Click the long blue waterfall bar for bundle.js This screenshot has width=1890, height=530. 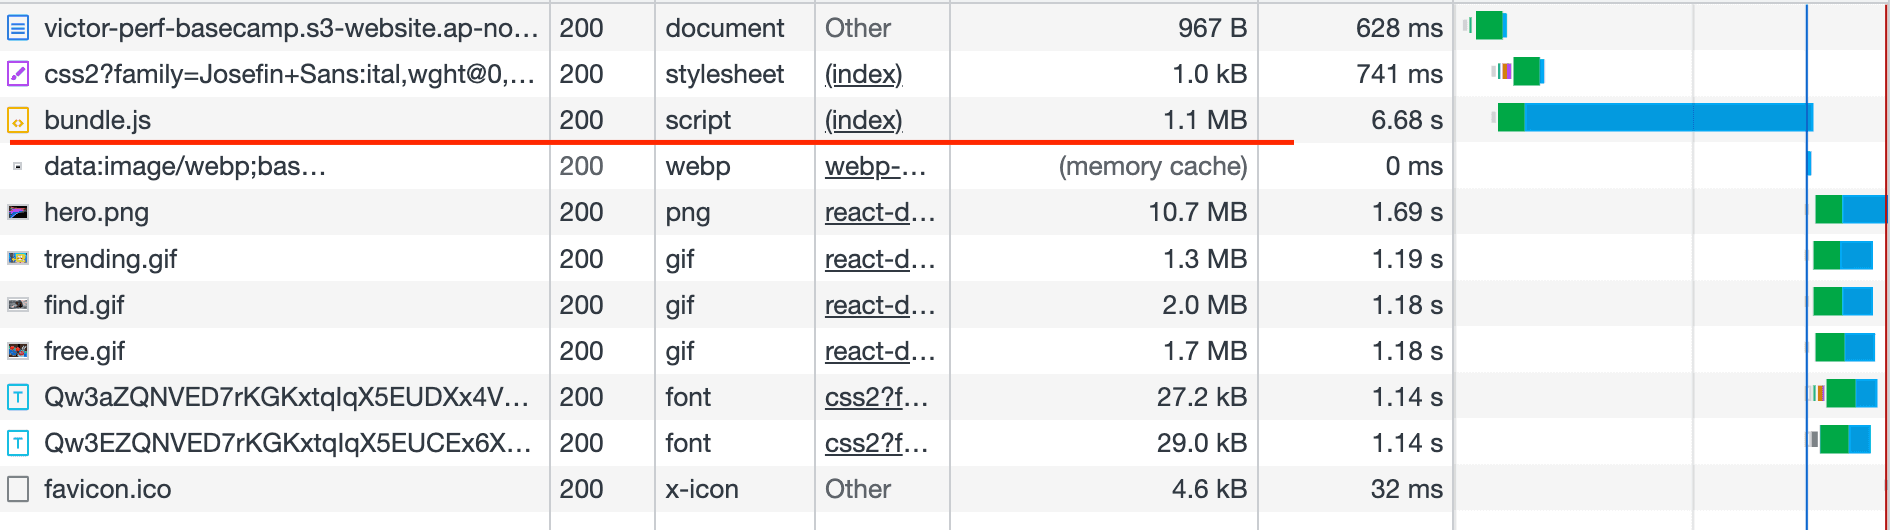pyautogui.click(x=1666, y=118)
